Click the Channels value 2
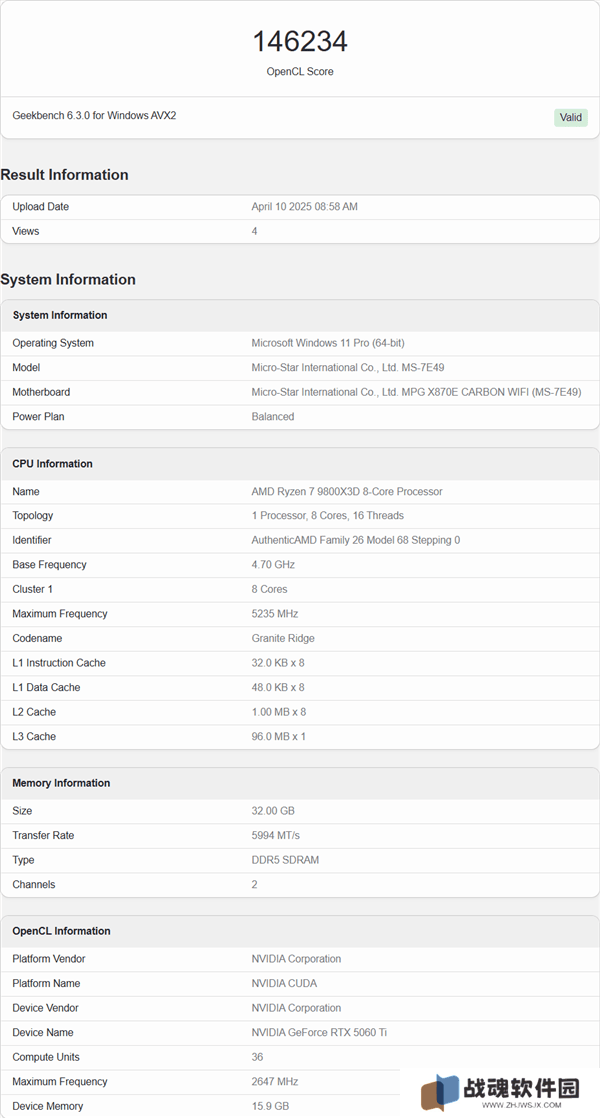Viewport: 600px width, 1118px height. (x=254, y=884)
